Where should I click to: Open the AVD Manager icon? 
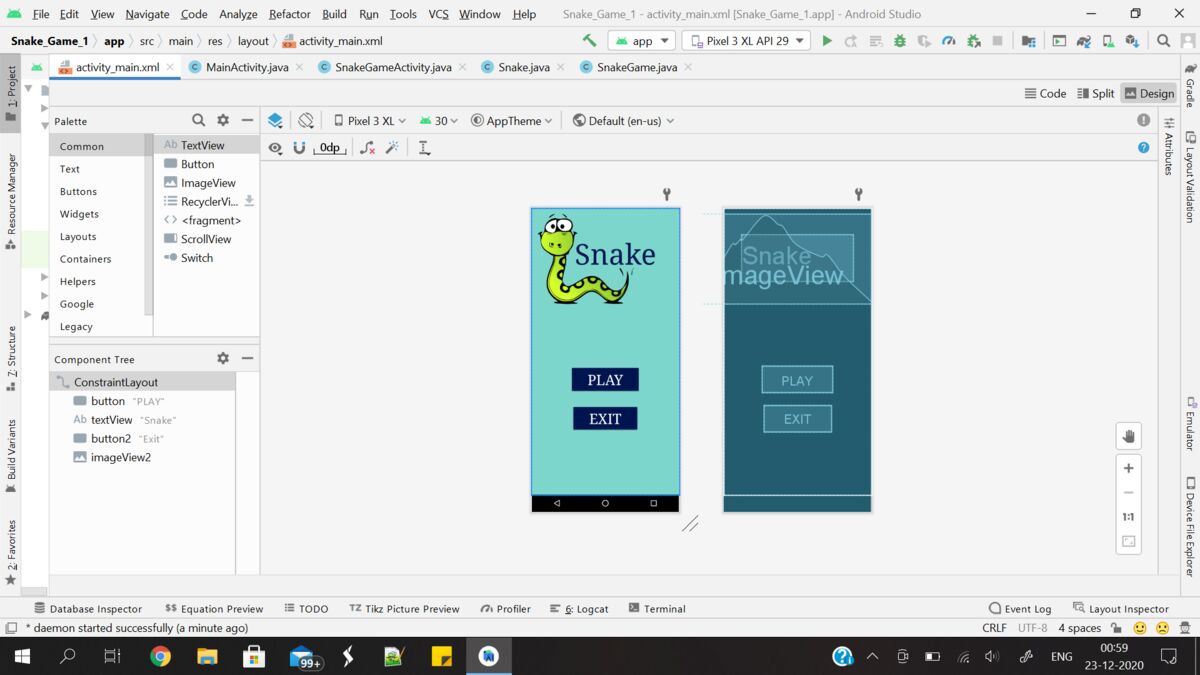coord(1107,41)
